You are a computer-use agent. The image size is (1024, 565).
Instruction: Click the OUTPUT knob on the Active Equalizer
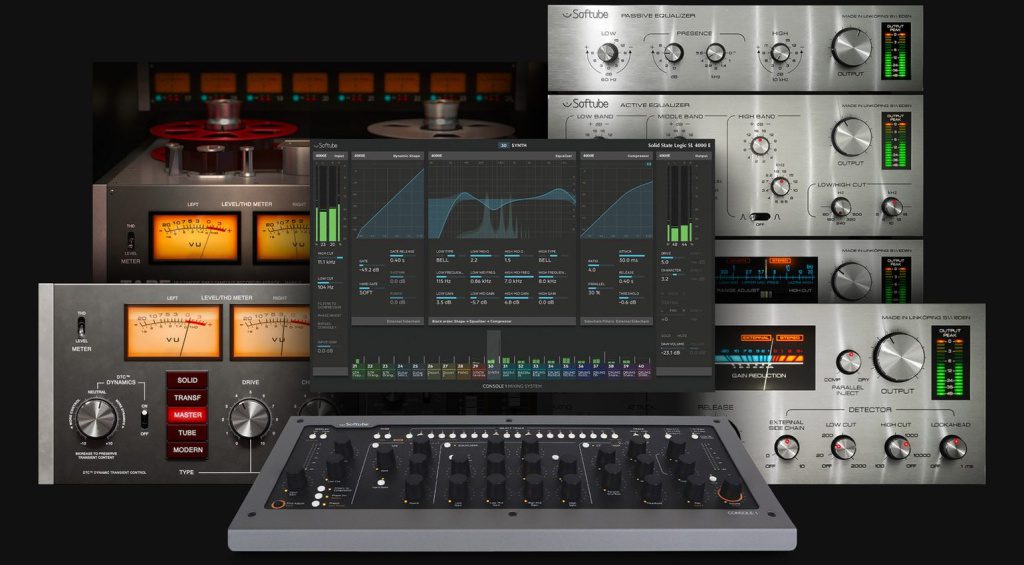tap(851, 137)
